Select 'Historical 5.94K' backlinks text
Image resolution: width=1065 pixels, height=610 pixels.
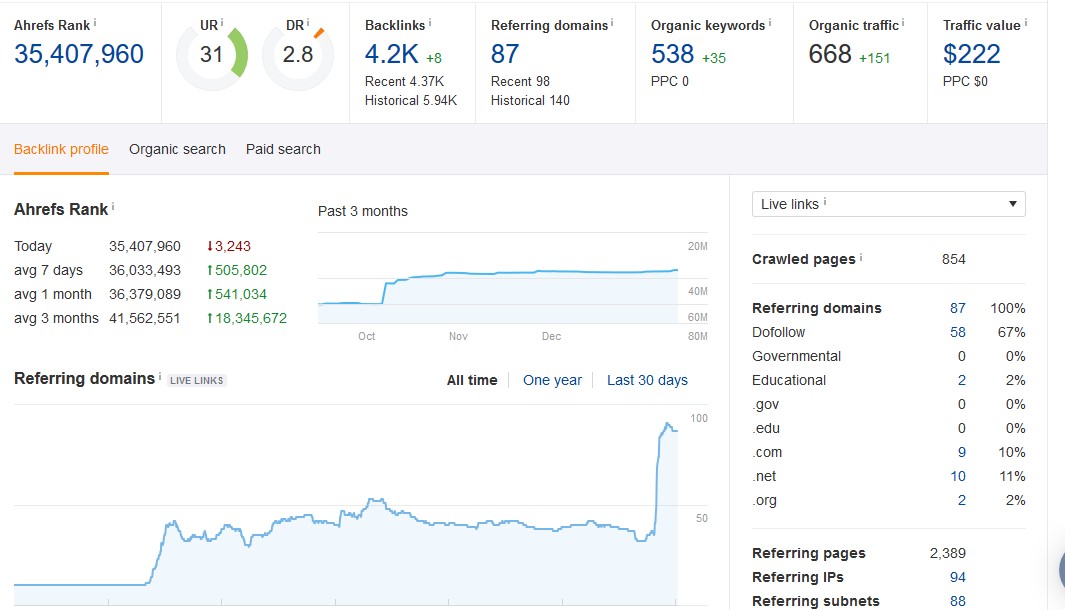(x=411, y=101)
